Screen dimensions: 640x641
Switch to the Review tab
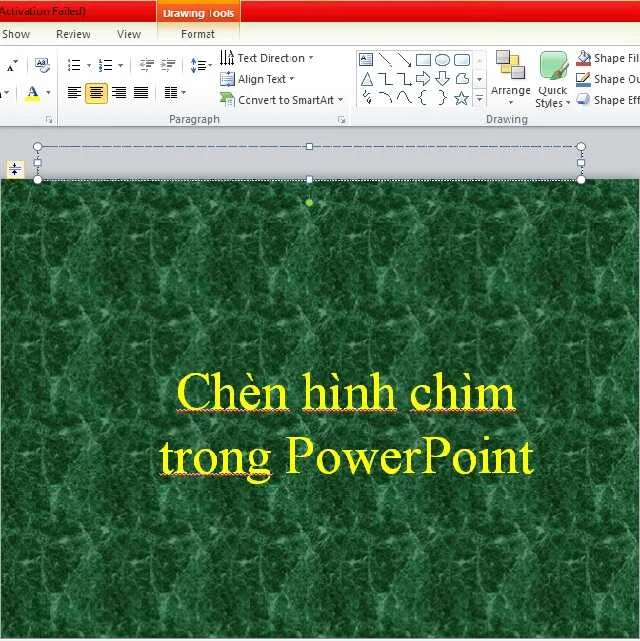(73, 34)
